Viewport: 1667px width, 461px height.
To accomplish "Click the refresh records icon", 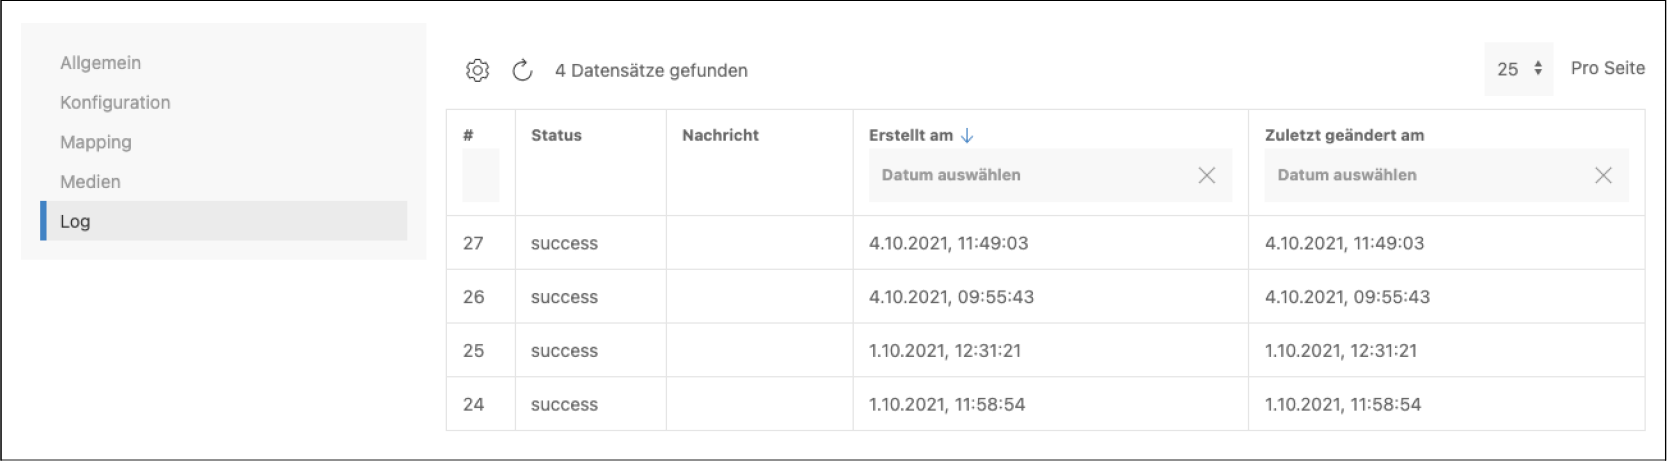I will (522, 70).
